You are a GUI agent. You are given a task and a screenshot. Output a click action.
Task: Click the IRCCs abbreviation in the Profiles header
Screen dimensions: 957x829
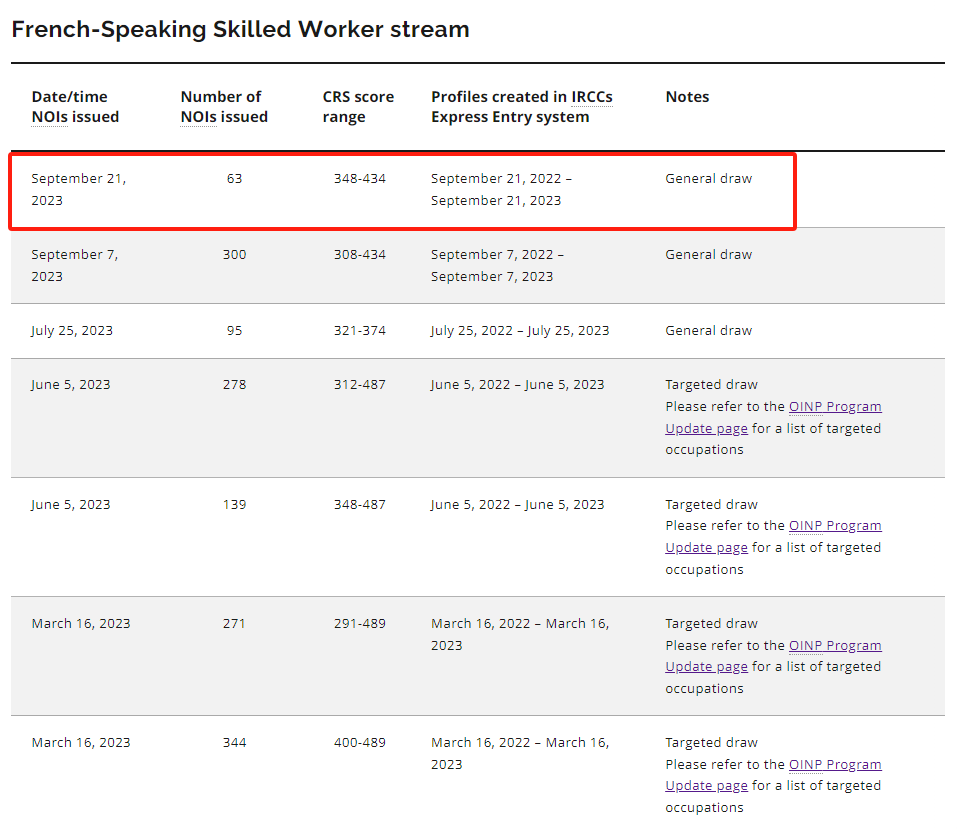click(x=591, y=97)
